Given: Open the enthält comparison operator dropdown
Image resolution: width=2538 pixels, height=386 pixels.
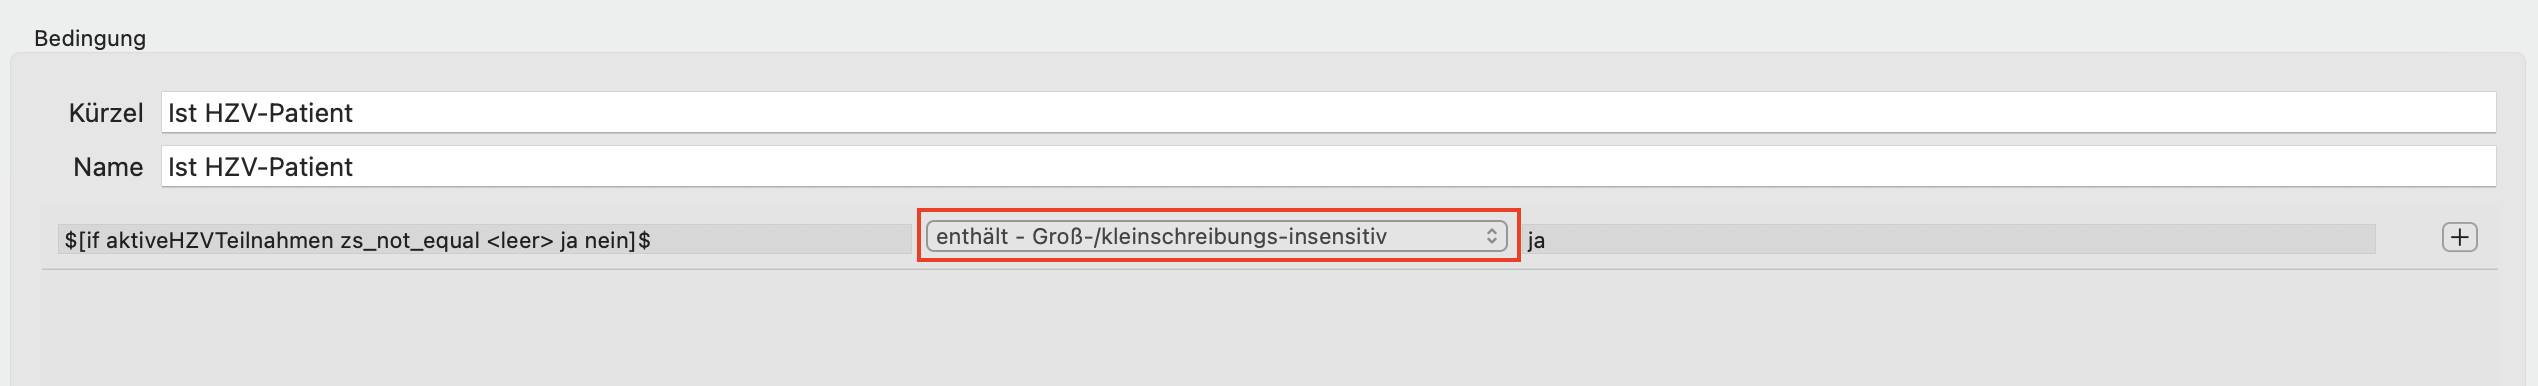Looking at the screenshot, I should pos(1216,236).
